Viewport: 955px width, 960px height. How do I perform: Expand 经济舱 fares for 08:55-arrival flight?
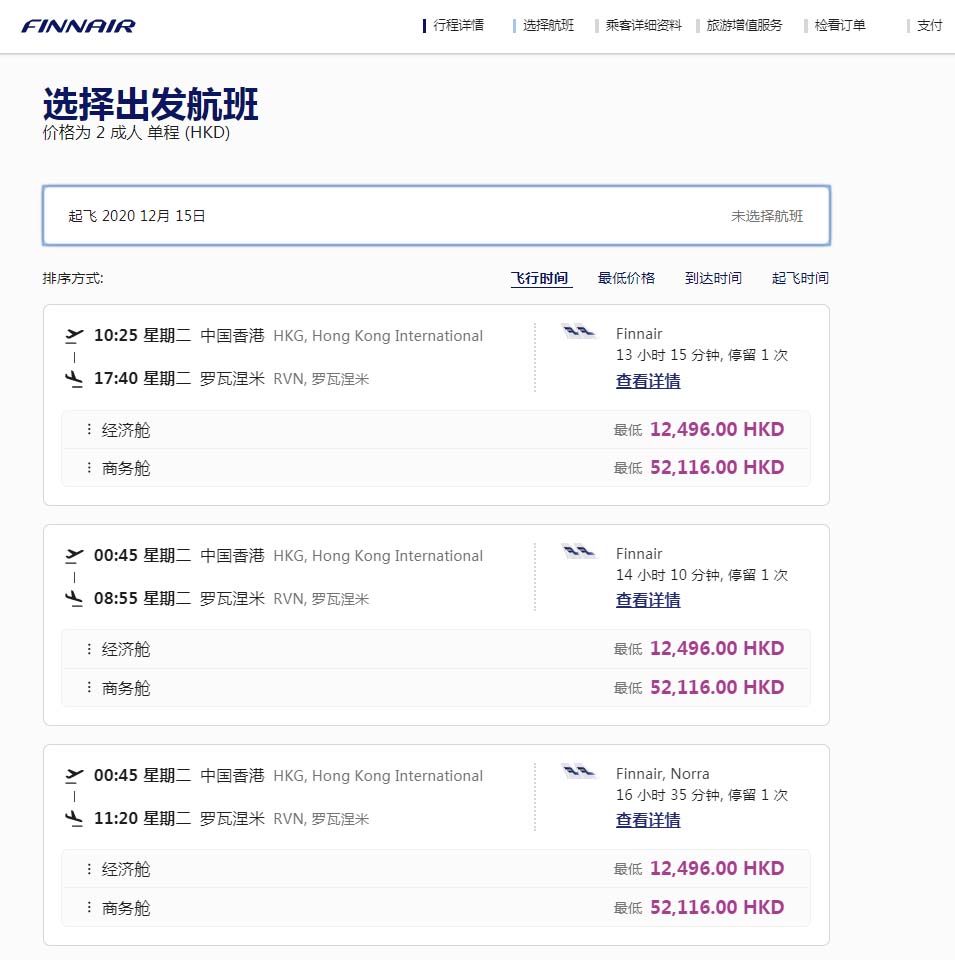[436, 649]
